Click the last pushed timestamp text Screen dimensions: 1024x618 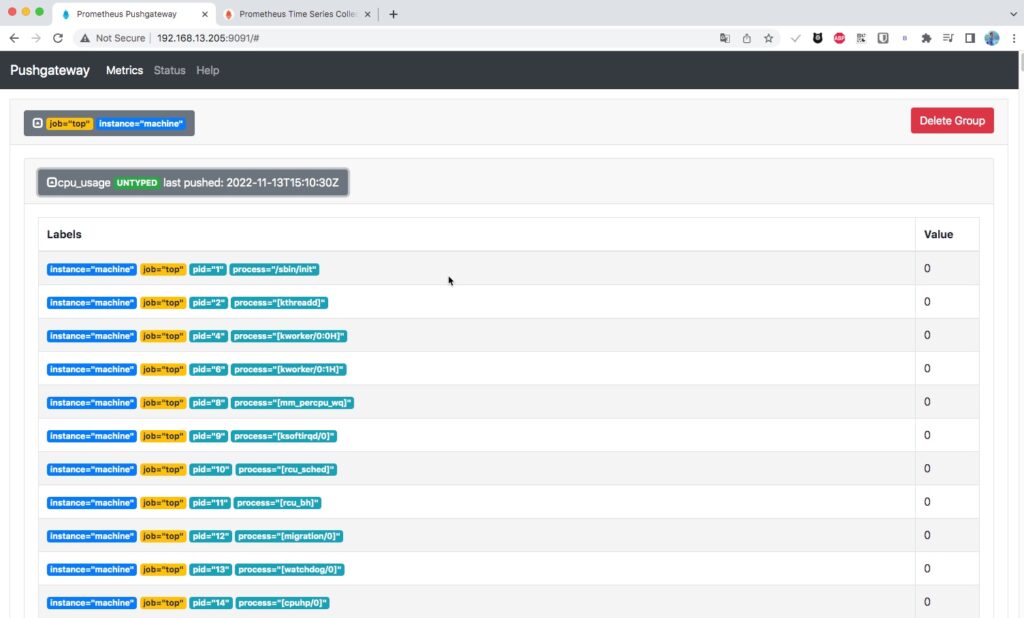tap(251, 182)
